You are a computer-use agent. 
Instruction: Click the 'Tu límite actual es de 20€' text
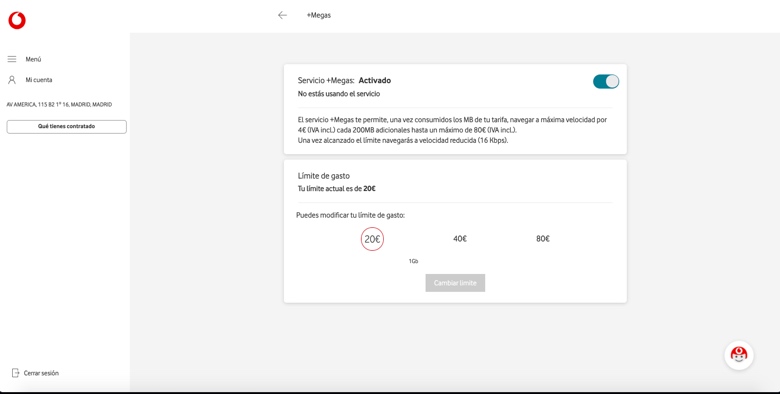tap(336, 189)
